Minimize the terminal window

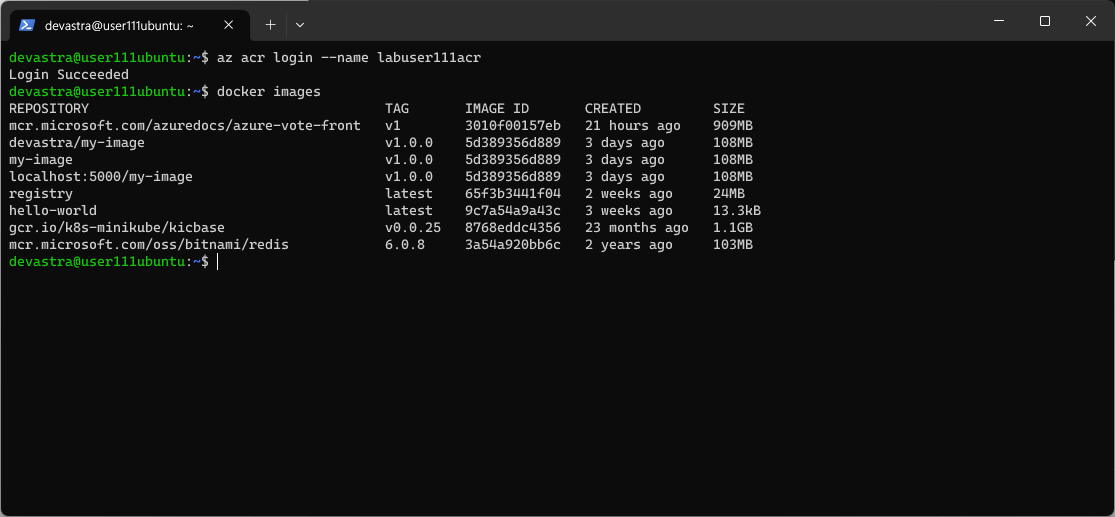[999, 21]
